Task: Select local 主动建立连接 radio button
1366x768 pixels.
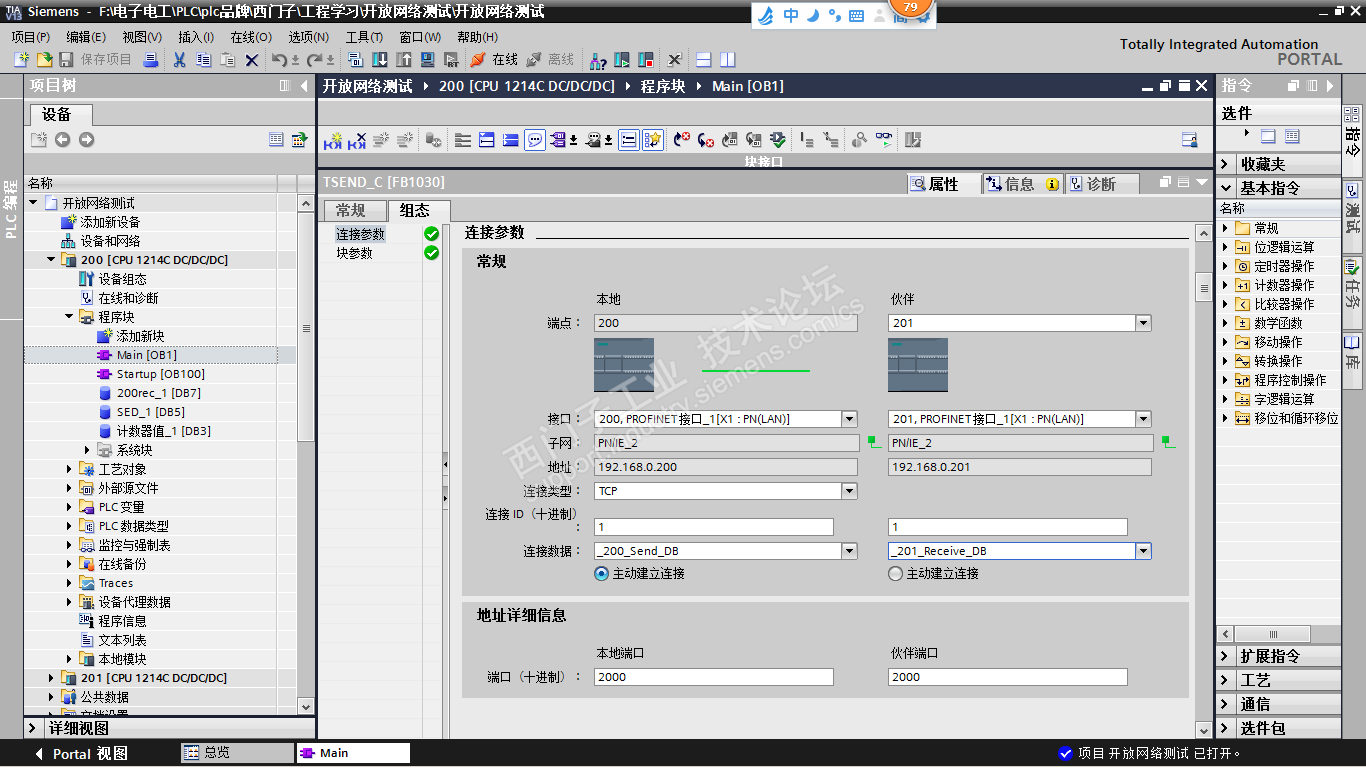Action: [601, 574]
